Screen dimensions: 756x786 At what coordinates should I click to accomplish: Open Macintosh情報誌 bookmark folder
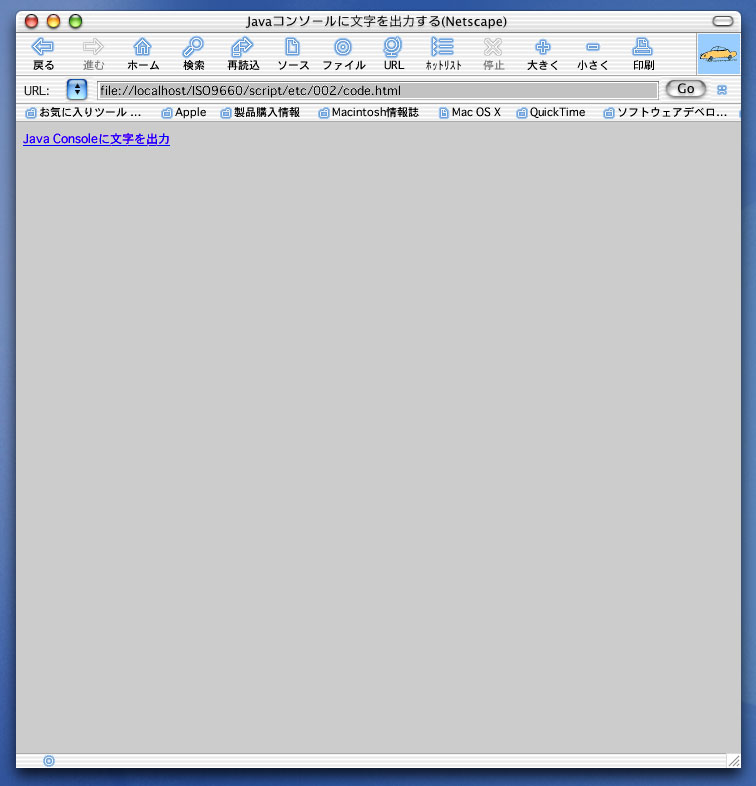tap(368, 112)
